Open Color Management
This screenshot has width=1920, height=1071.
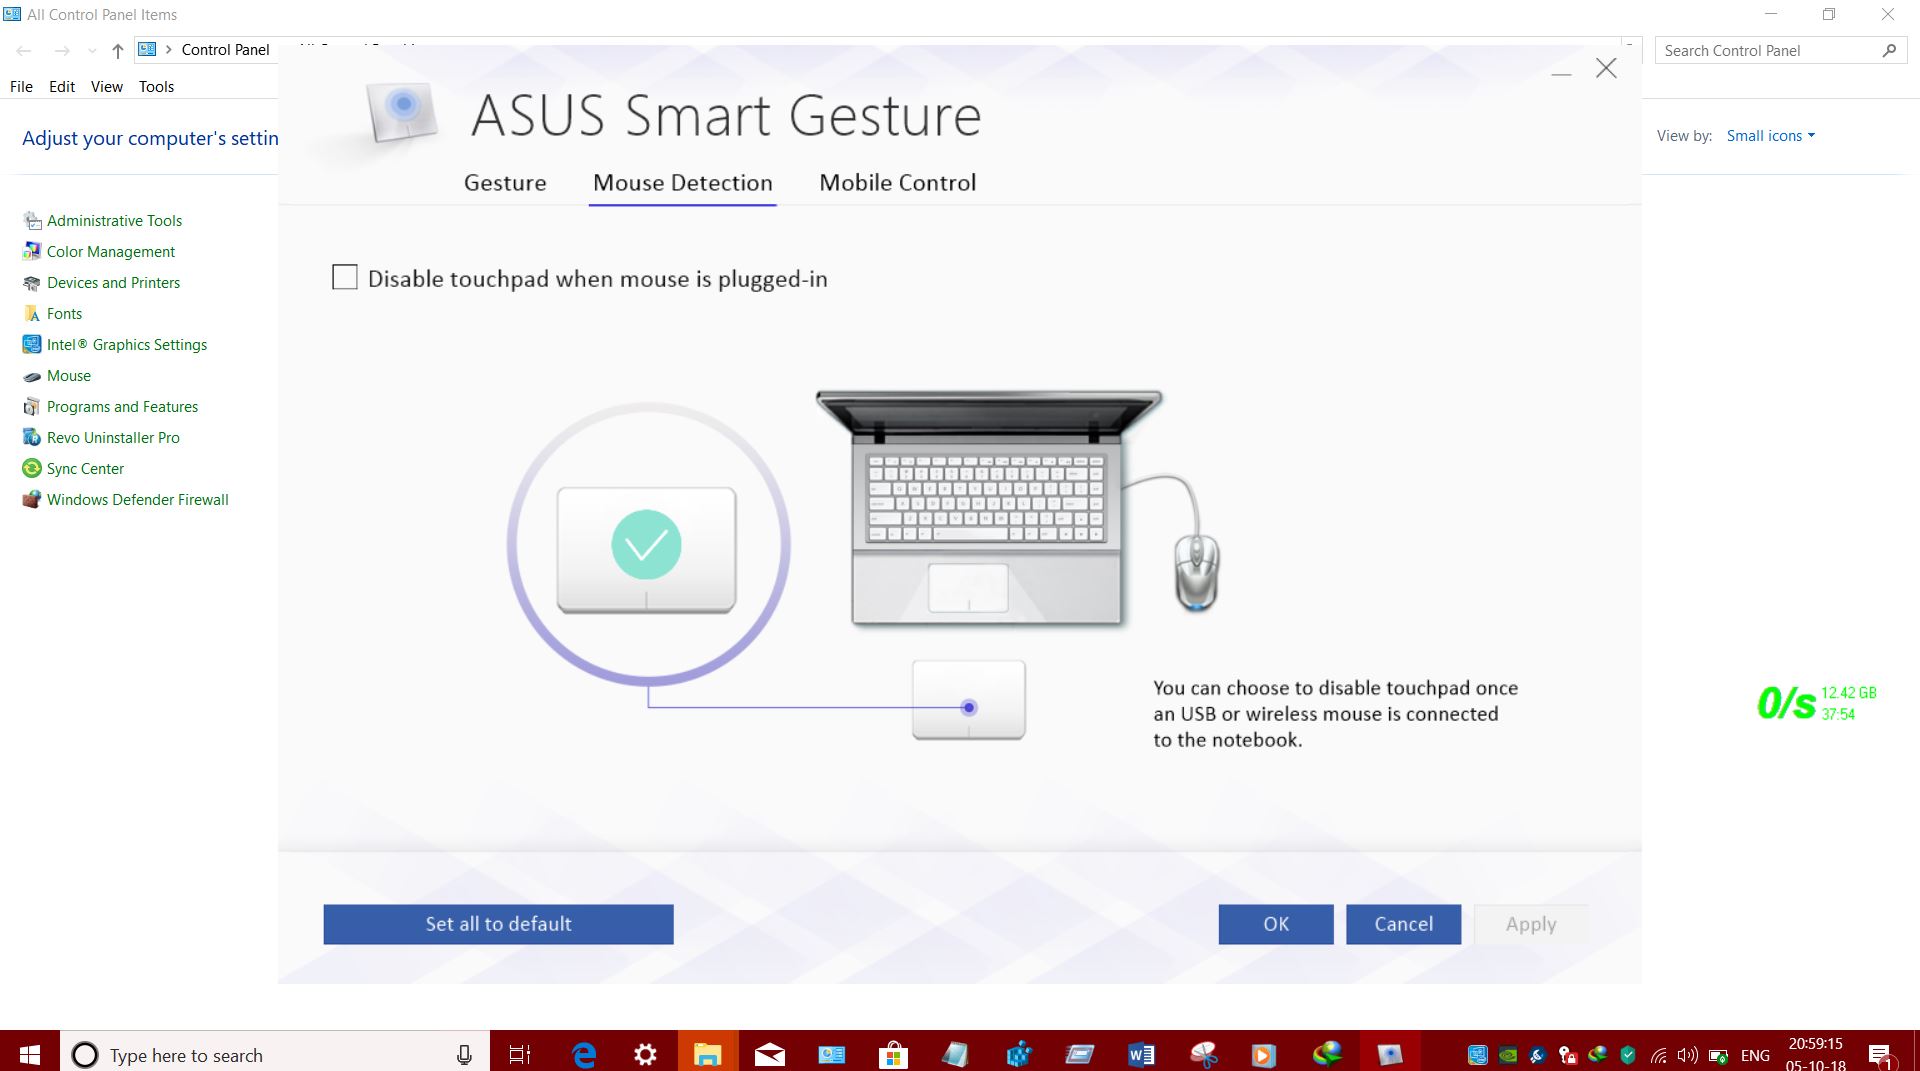click(x=99, y=252)
